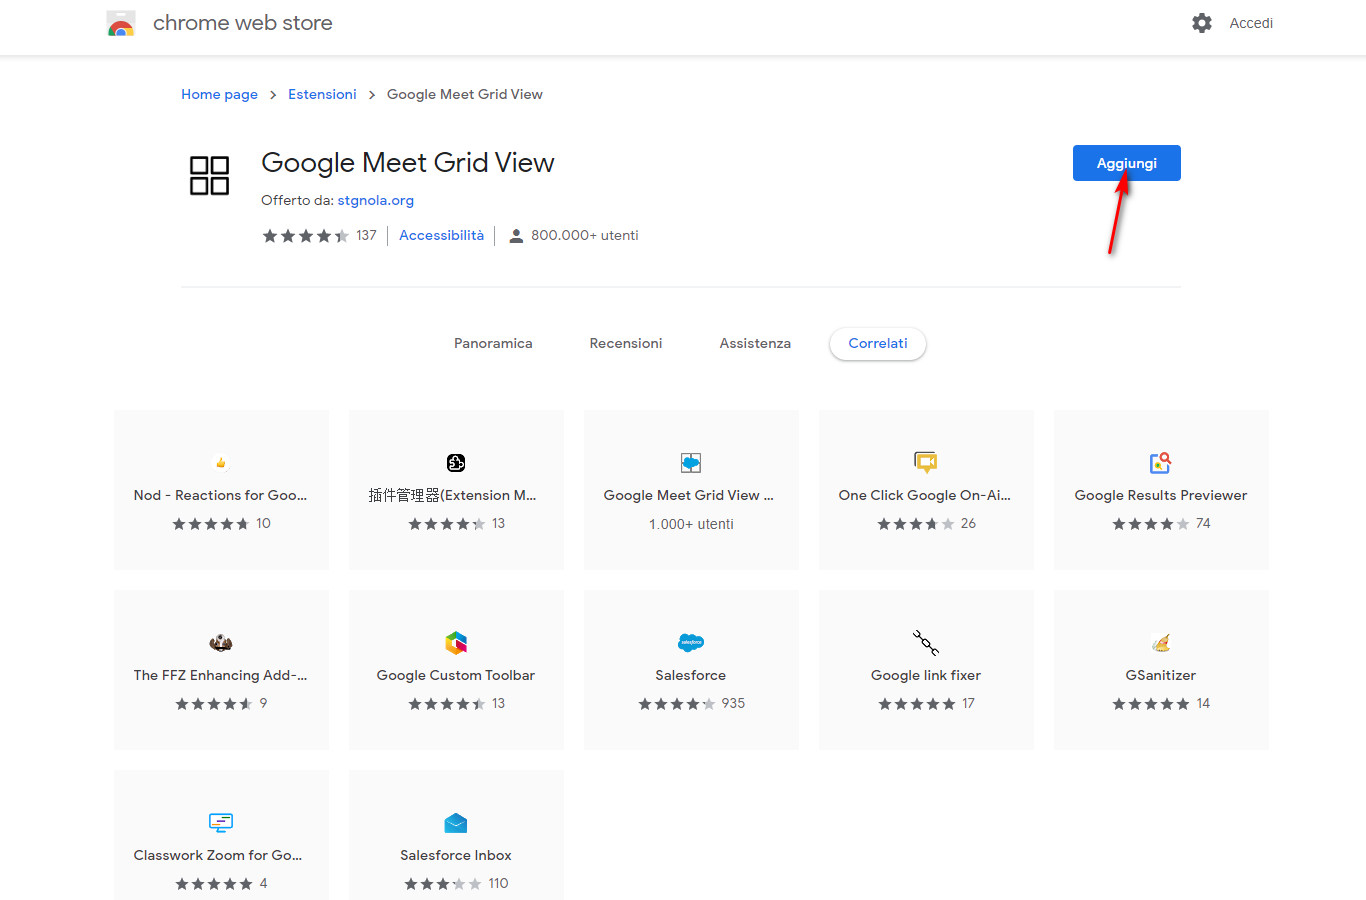
Task: Select the Assistenza tab
Action: (755, 343)
